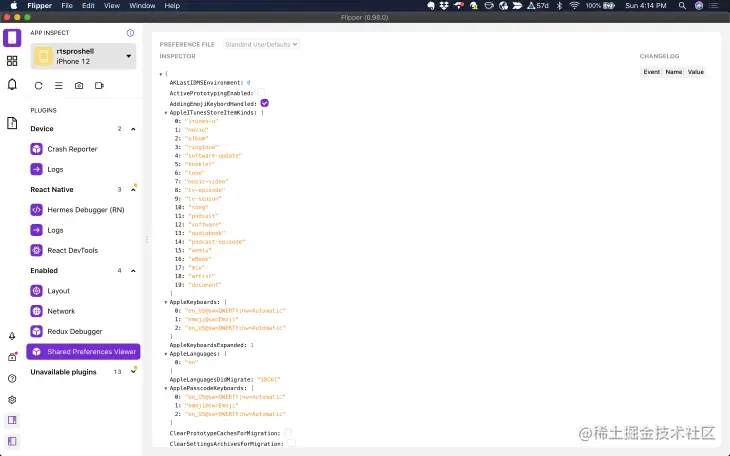Open the navigation bookmarks list icon
This screenshot has width=730, height=456.
click(x=59, y=86)
